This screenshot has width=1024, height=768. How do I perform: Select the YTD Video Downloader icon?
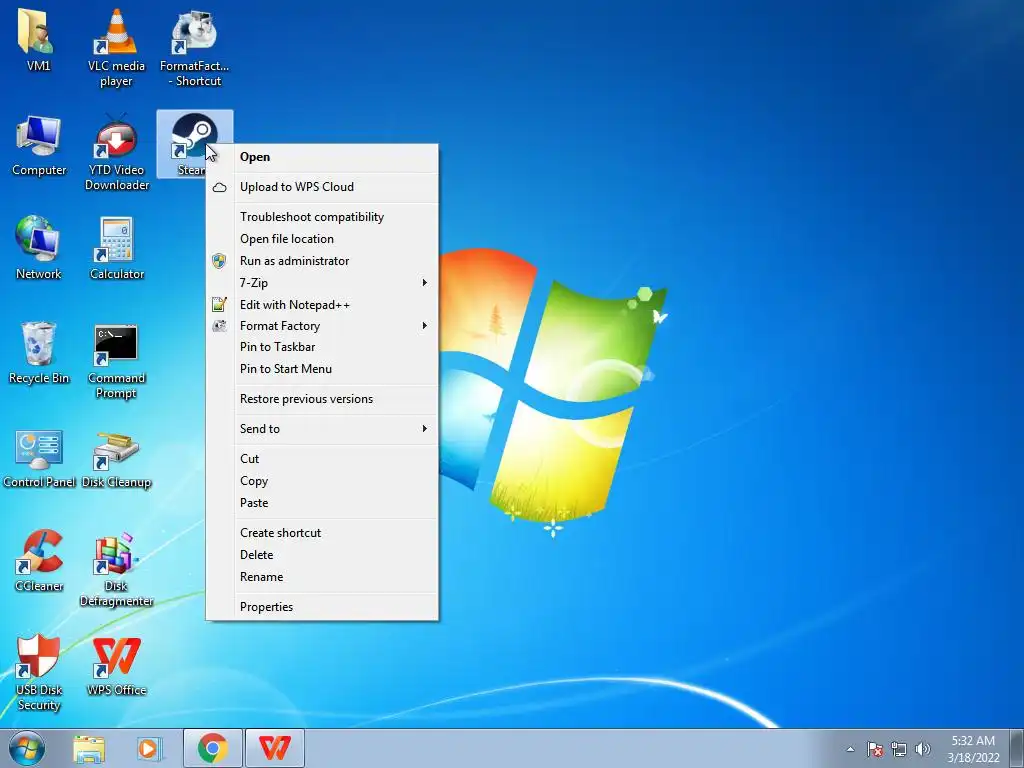pos(116,152)
